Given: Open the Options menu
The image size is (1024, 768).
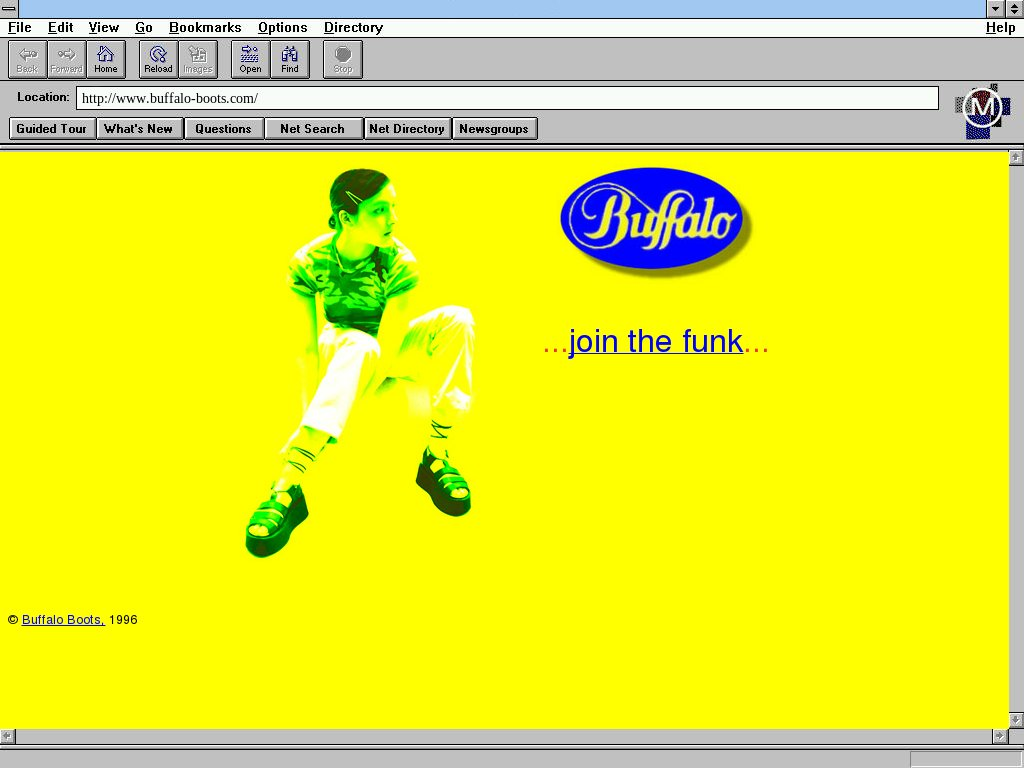Looking at the screenshot, I should (x=282, y=28).
